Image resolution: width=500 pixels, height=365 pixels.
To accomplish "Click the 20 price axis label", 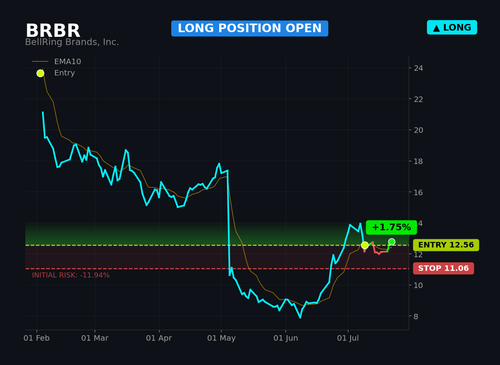I will tap(418, 130).
